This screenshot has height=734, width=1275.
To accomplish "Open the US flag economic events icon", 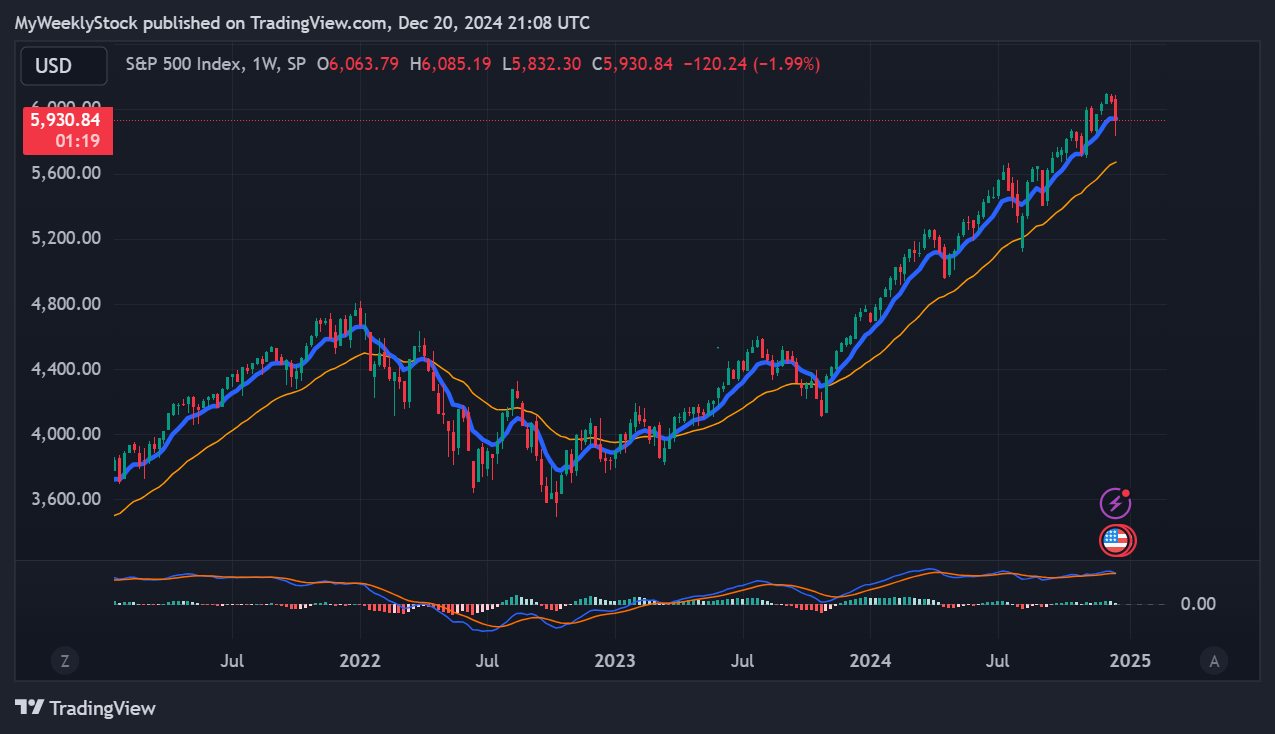I will (x=1117, y=541).
